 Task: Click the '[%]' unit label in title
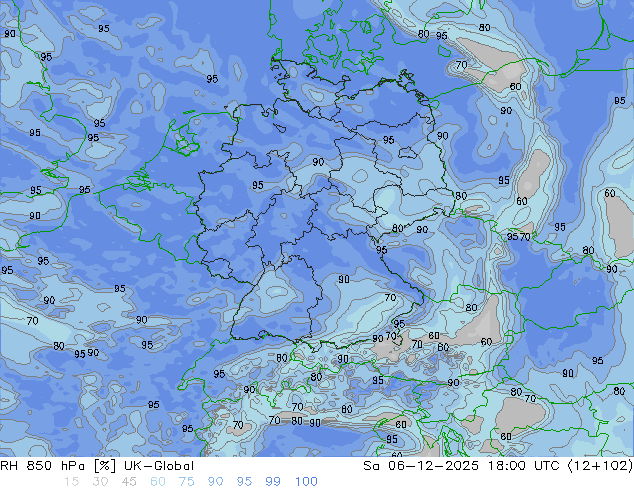(x=104, y=466)
